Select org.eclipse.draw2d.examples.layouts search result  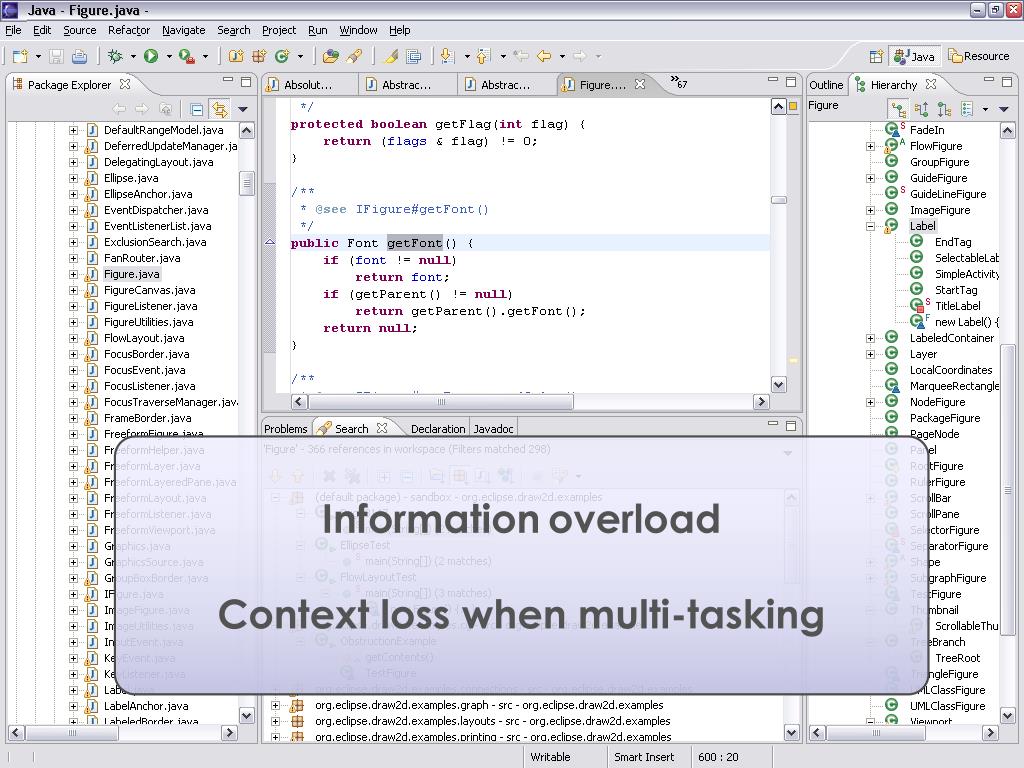492,721
